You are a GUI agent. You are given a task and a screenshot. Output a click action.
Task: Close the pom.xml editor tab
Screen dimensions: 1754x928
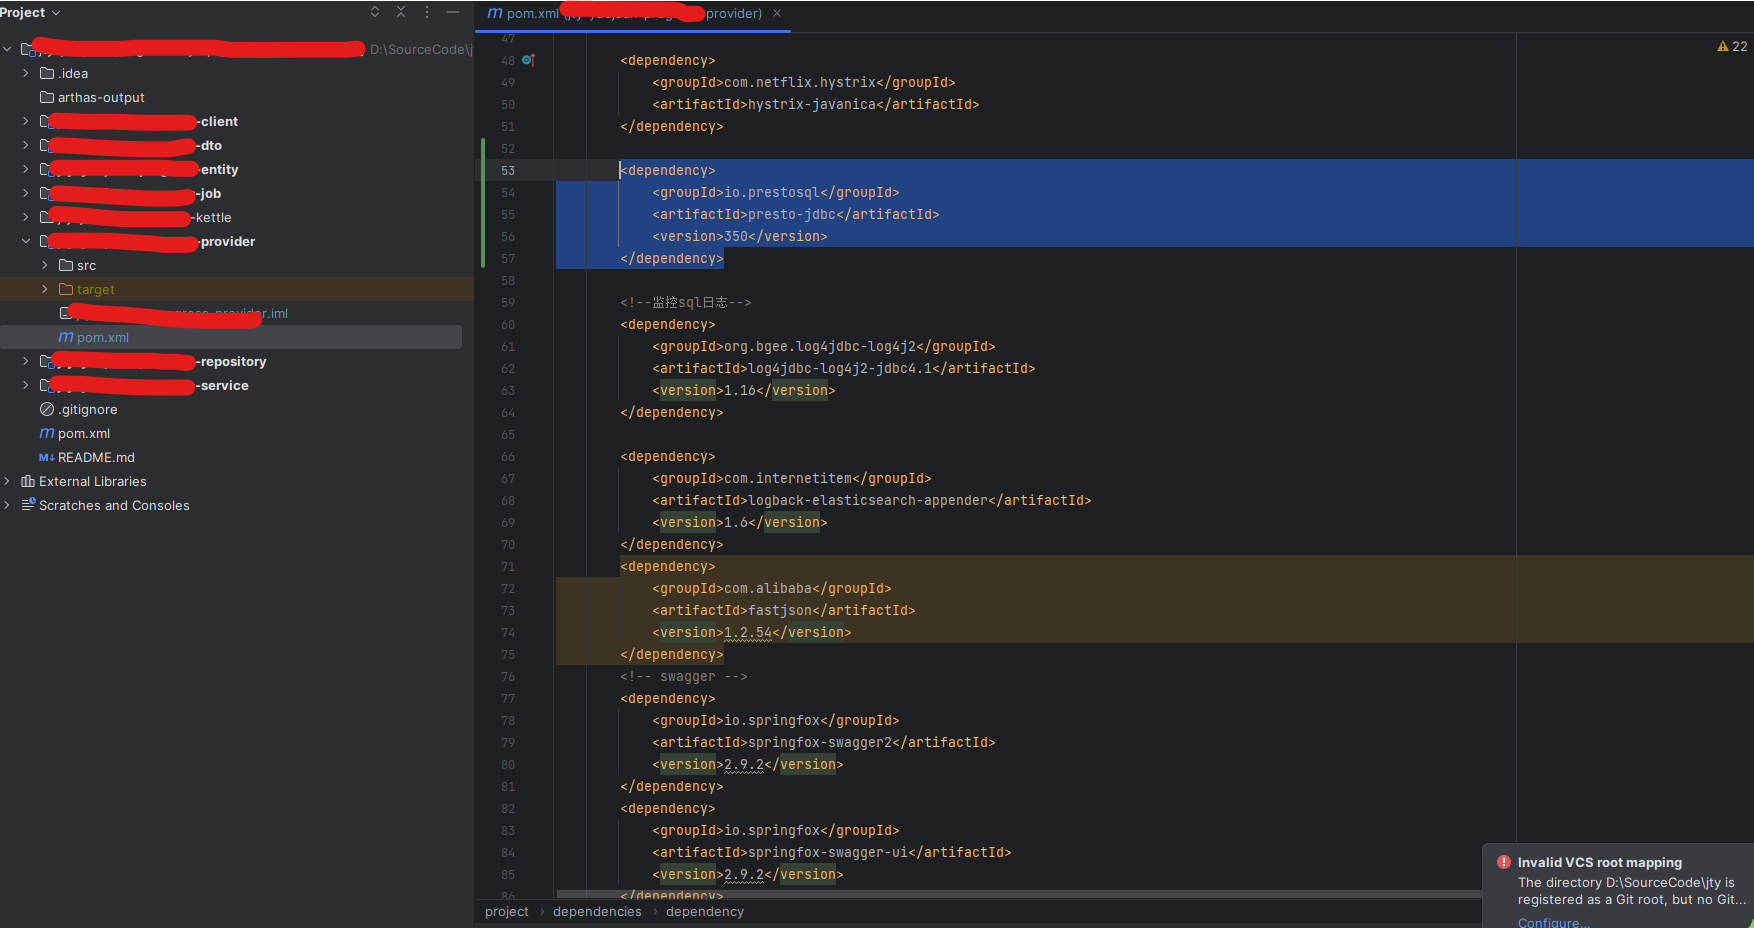(777, 13)
